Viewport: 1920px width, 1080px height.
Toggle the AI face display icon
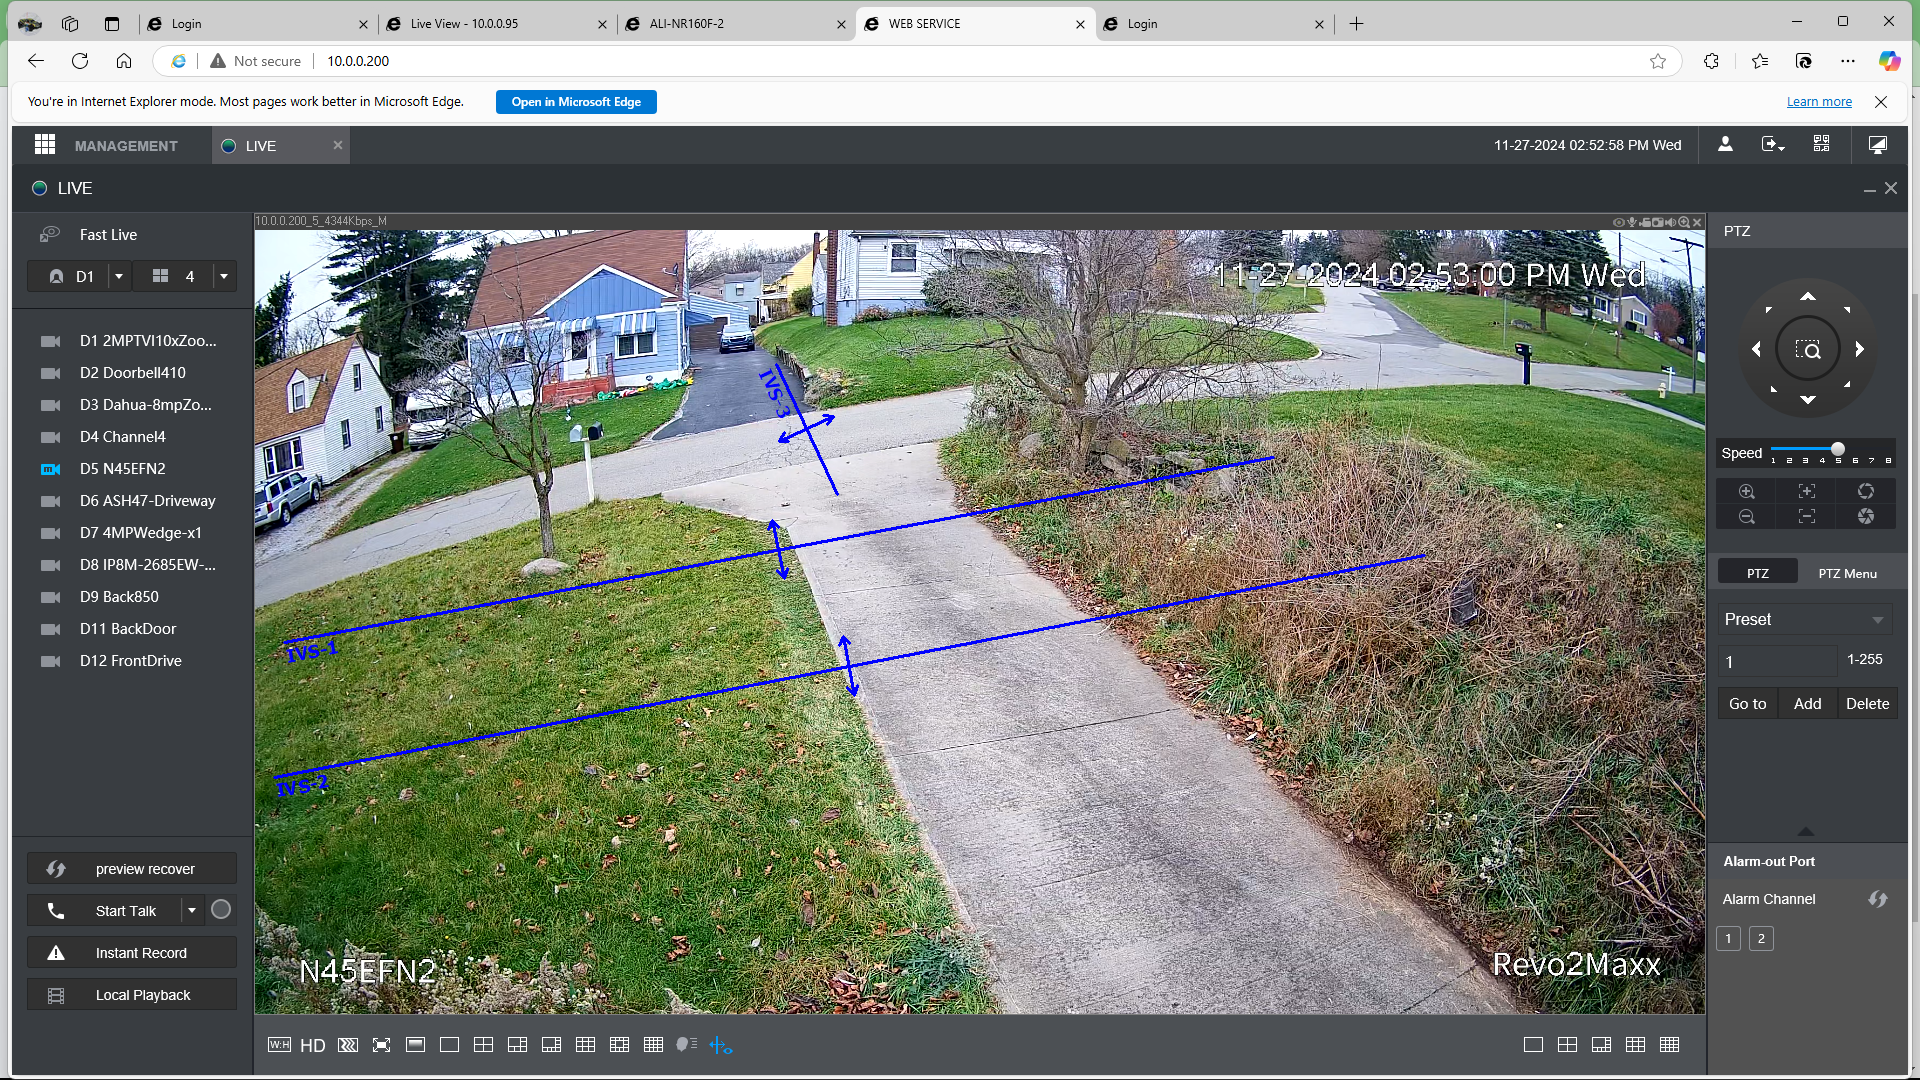pyautogui.click(x=686, y=1044)
